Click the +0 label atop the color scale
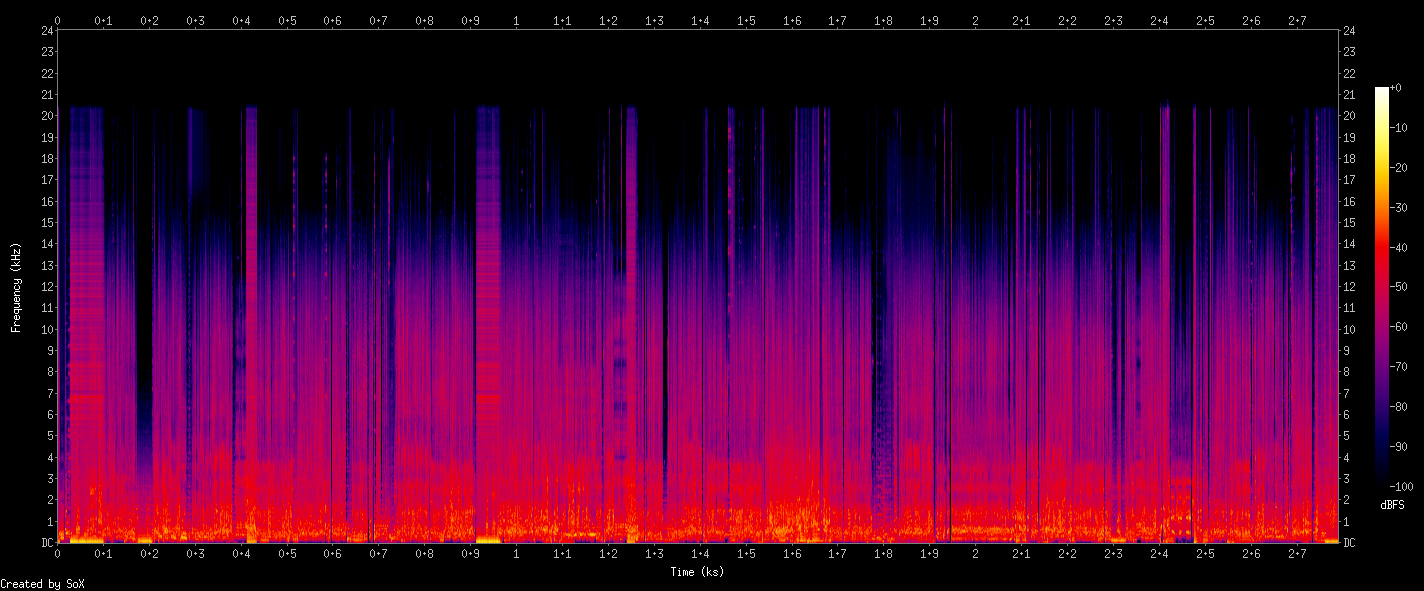 point(1396,88)
